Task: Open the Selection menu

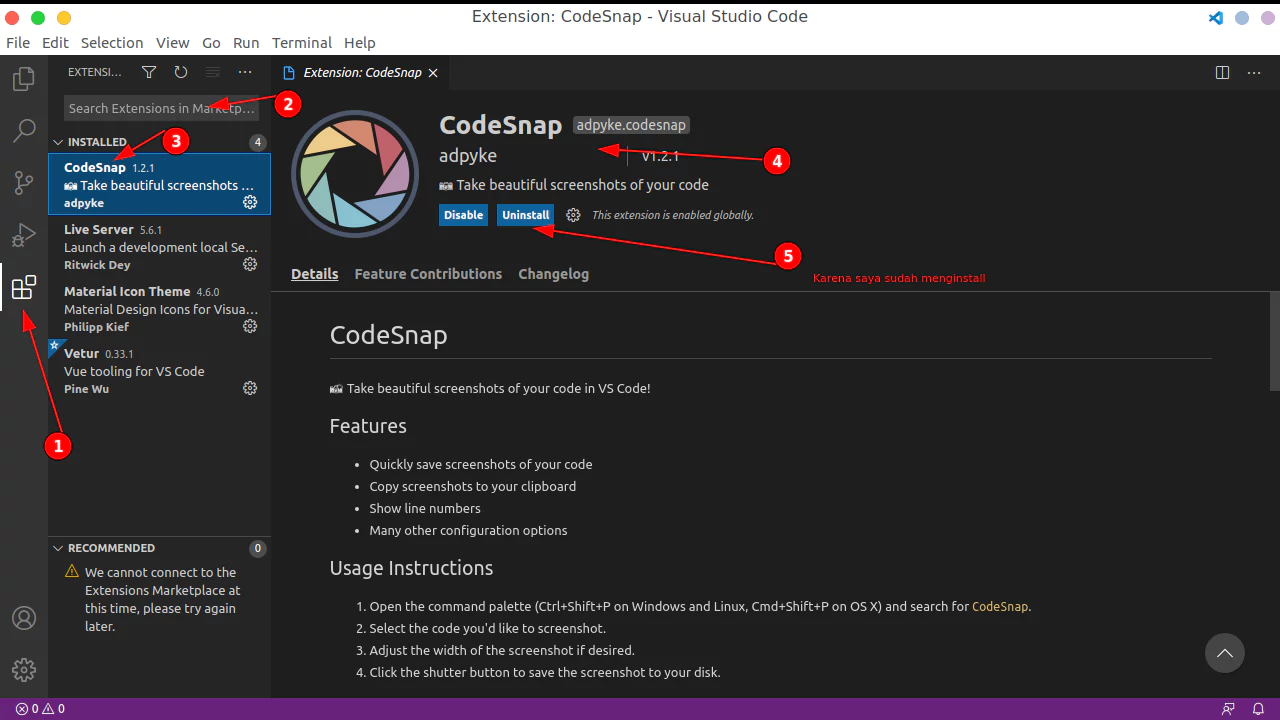Action: point(112,43)
